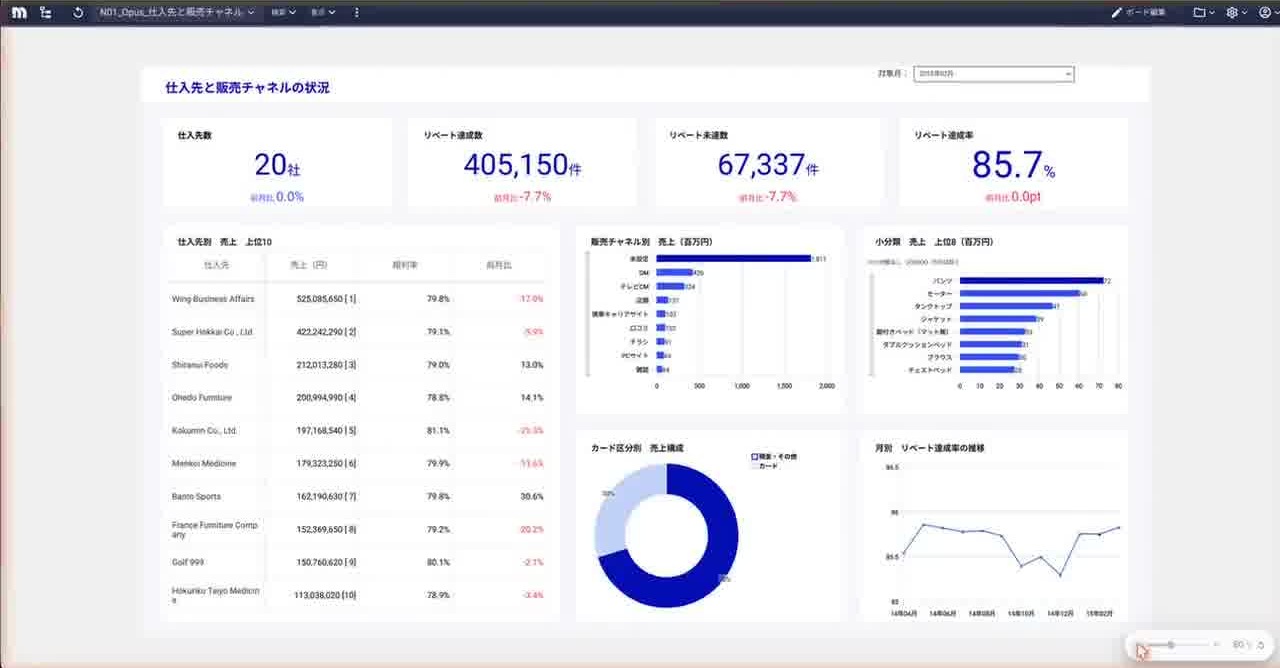Screen dimensions: 1280x668
Task: Click the 85.7% rebate rate figure
Action: (x=1014, y=165)
